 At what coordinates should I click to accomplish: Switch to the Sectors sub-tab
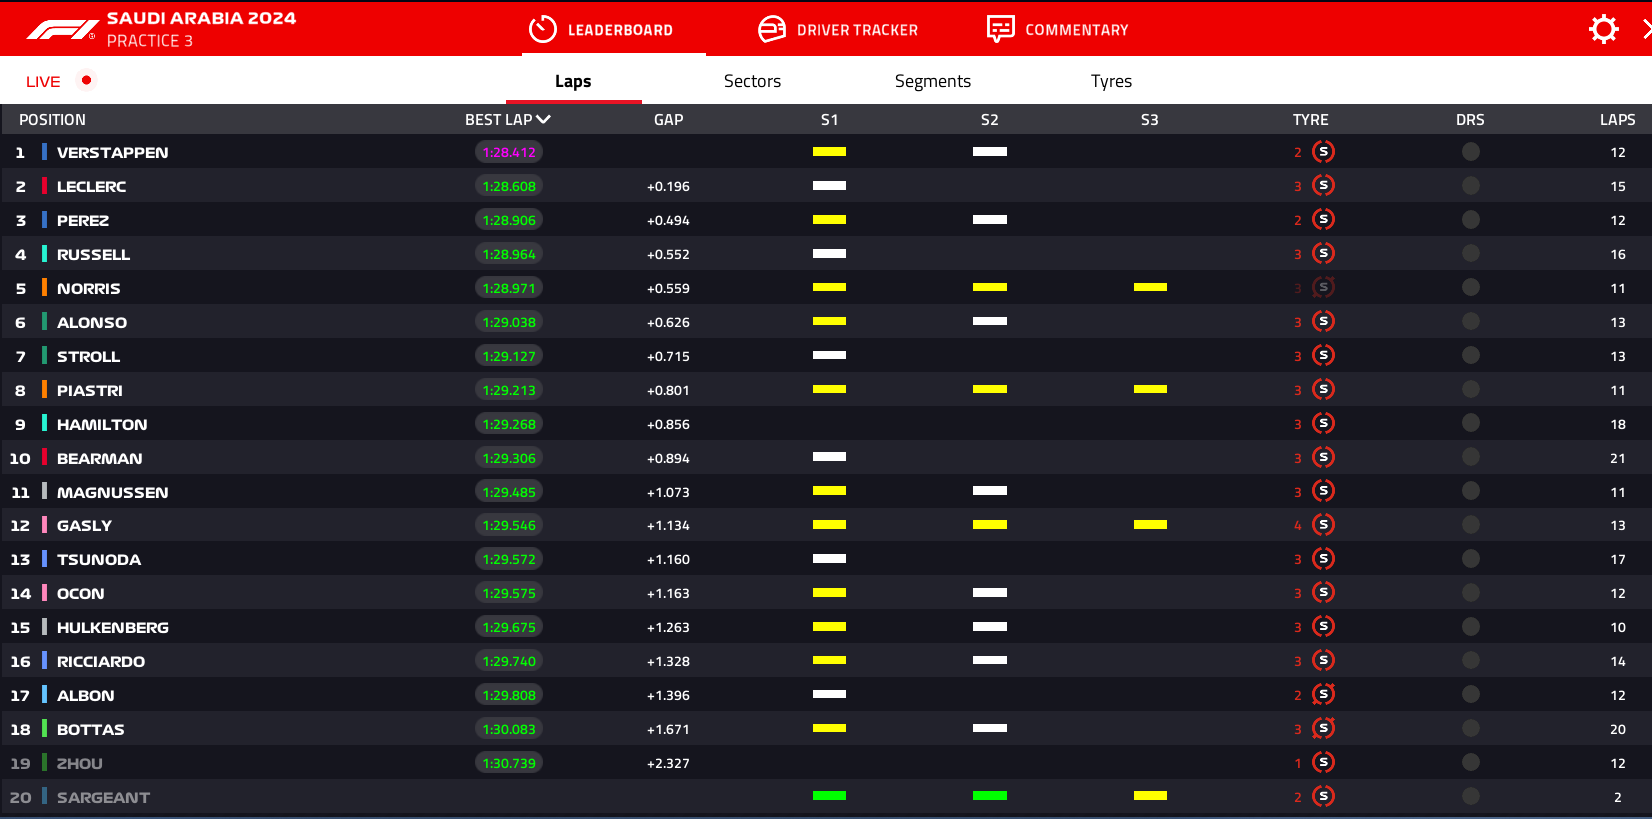pos(752,81)
